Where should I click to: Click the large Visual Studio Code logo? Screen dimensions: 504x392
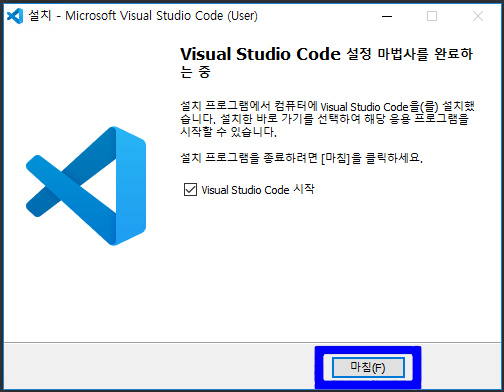click(x=86, y=186)
